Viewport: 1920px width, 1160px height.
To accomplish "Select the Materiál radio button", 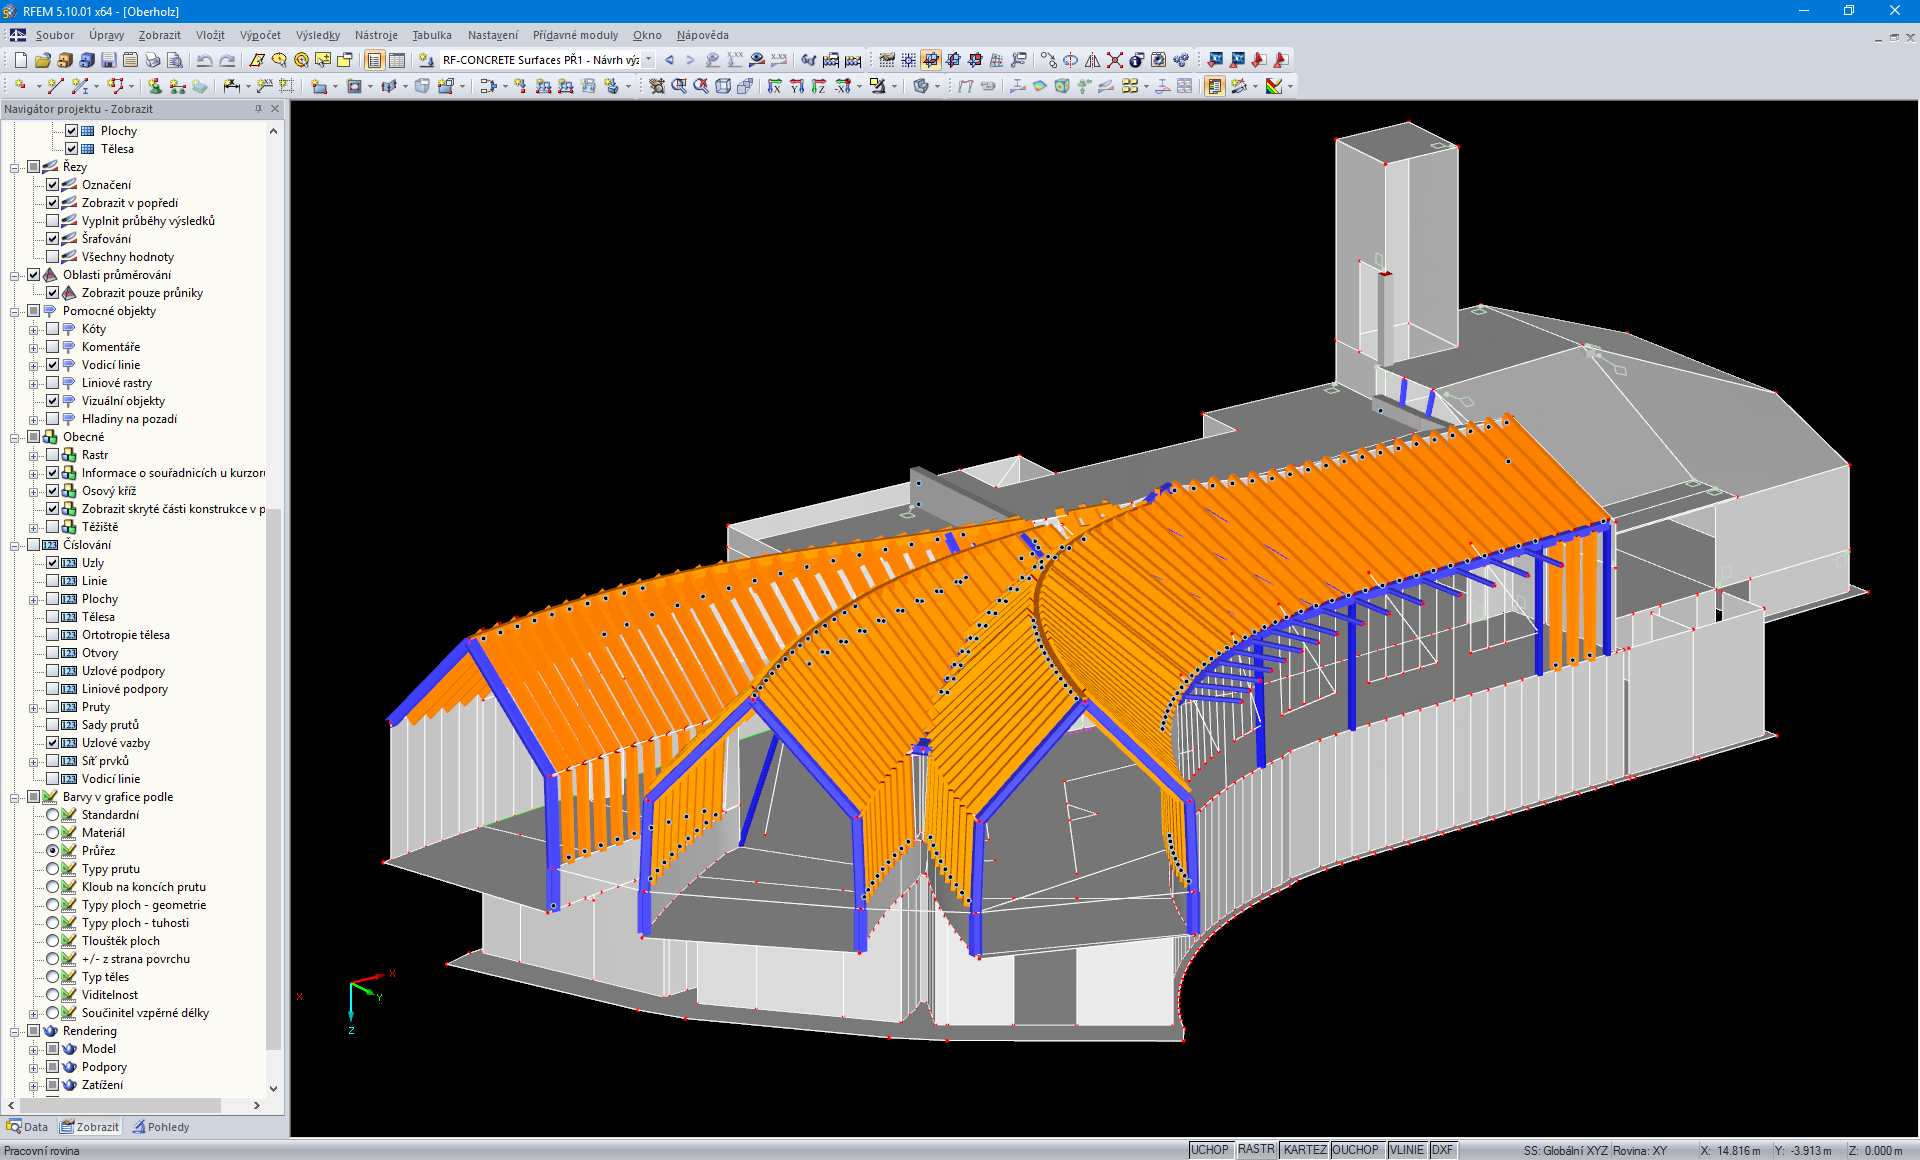I will 54,832.
